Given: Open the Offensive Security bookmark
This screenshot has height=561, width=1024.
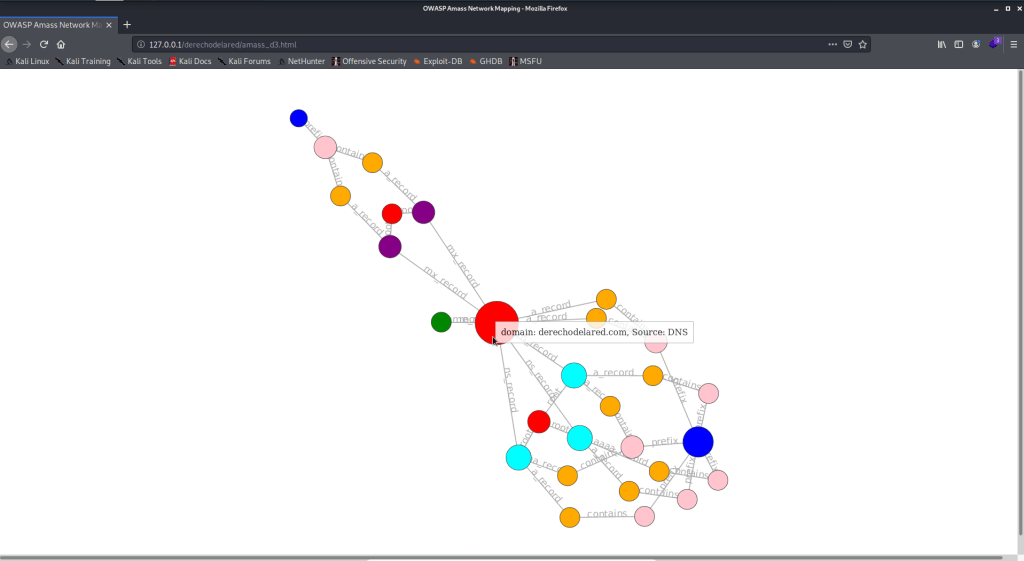Looking at the screenshot, I should click(369, 61).
